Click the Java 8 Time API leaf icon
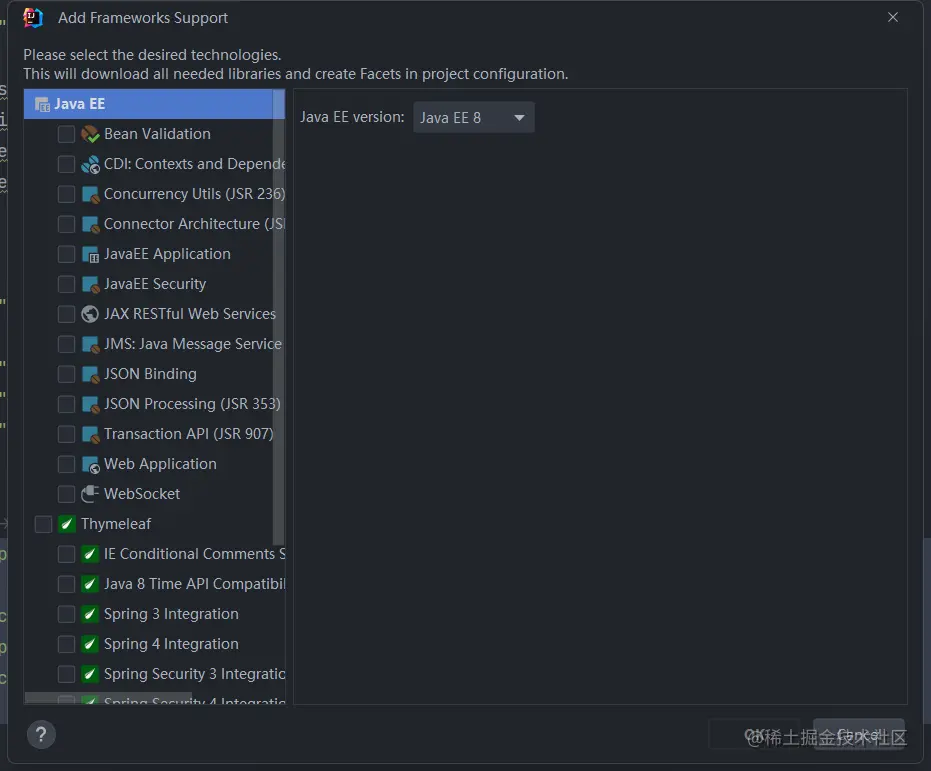The height and width of the screenshot is (771, 931). pyautogui.click(x=90, y=584)
